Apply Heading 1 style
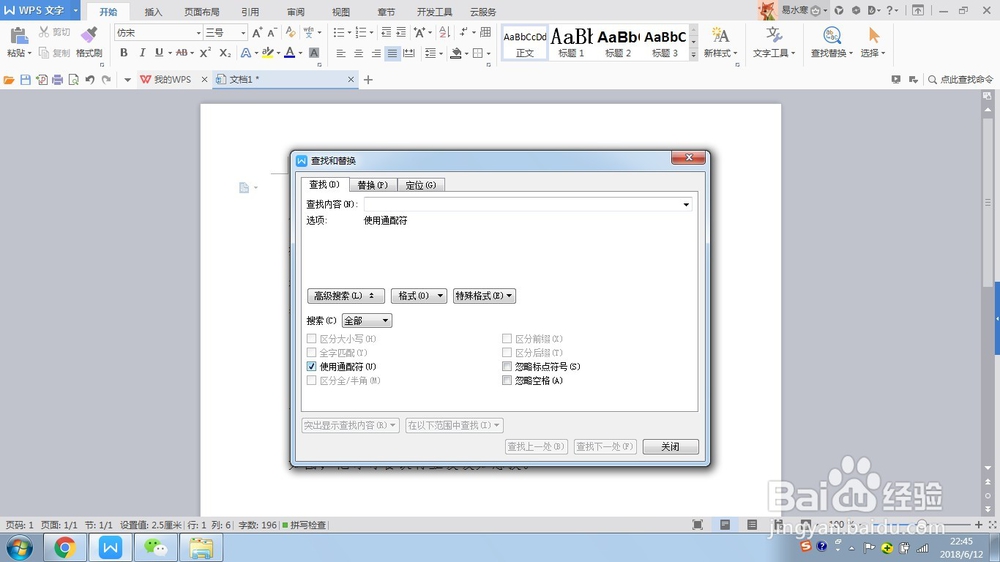This screenshot has height=562, width=1000. point(571,42)
